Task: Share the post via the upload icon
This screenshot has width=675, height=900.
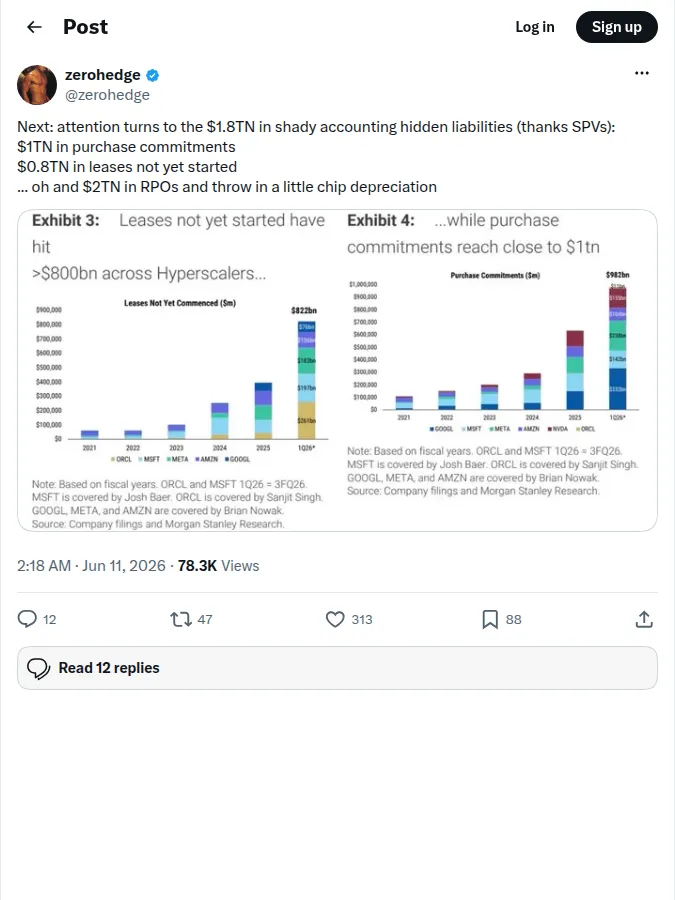Action: click(x=644, y=619)
